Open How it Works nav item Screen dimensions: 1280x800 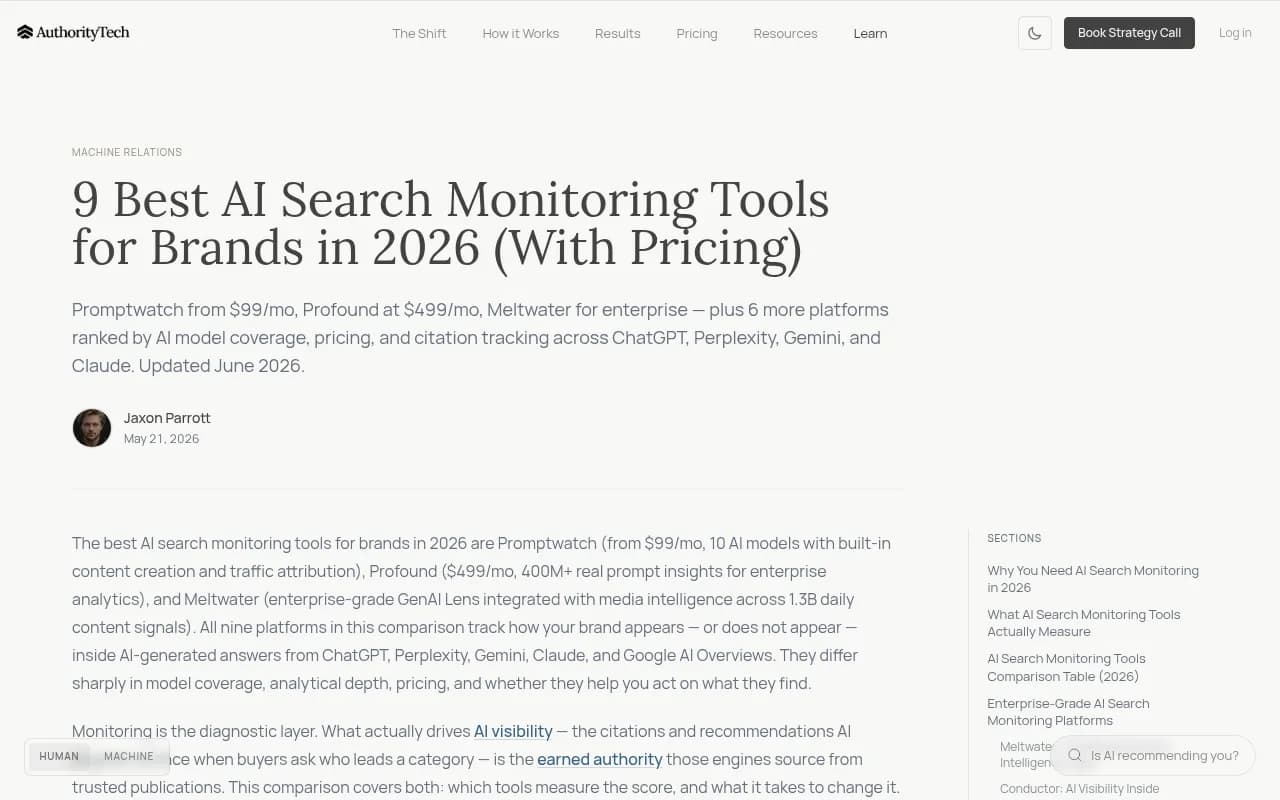[x=520, y=33]
